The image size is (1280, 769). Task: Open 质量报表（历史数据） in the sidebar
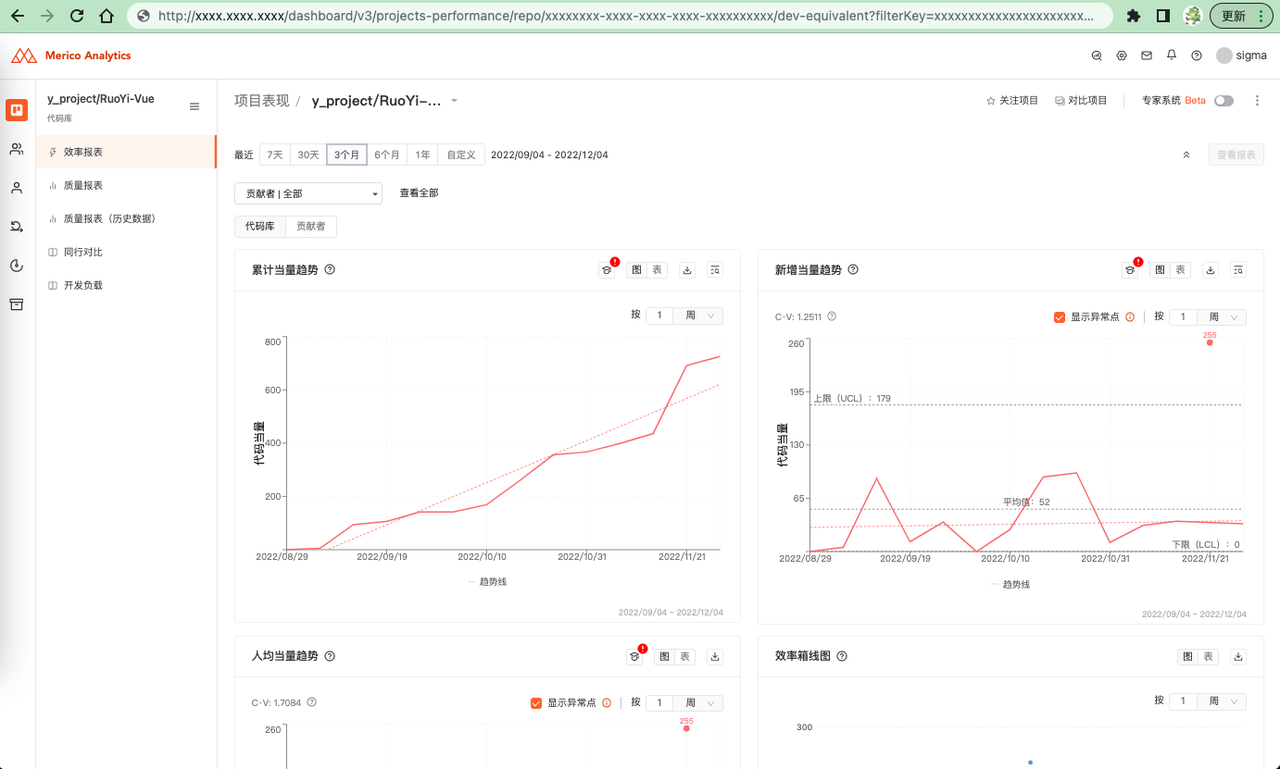[x=126, y=219]
